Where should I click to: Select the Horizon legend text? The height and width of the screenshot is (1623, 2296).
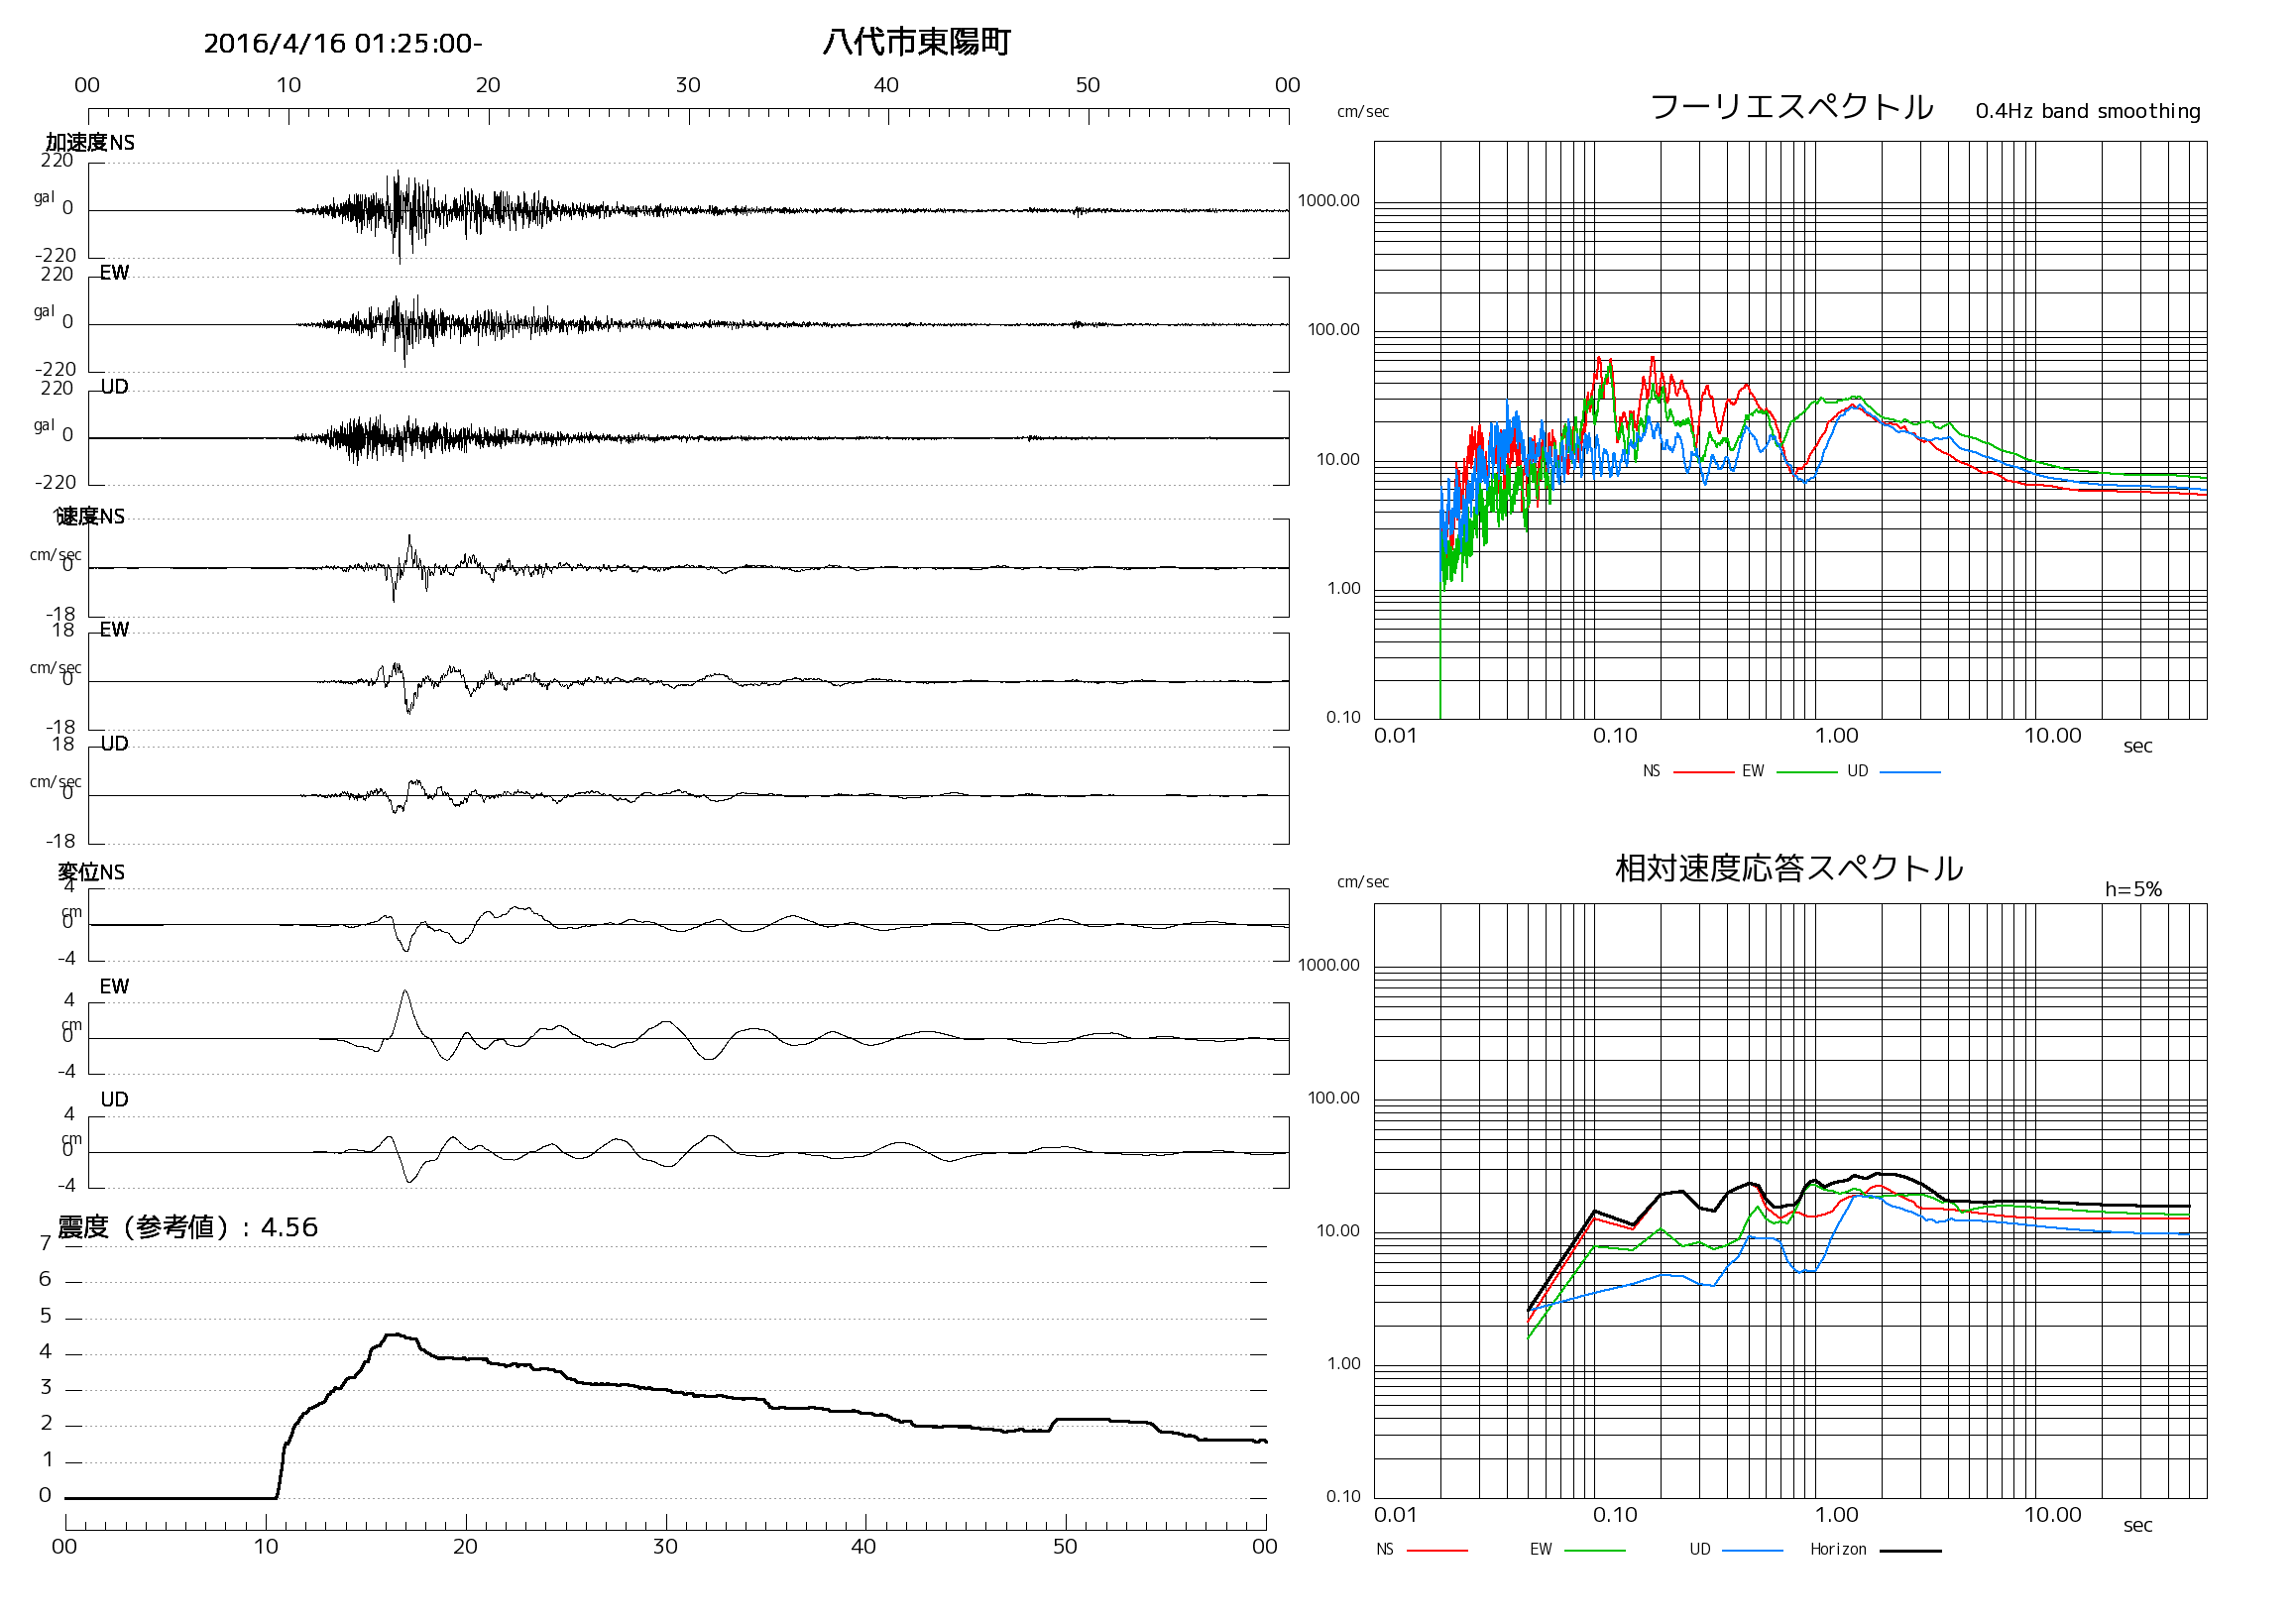click(1838, 1549)
